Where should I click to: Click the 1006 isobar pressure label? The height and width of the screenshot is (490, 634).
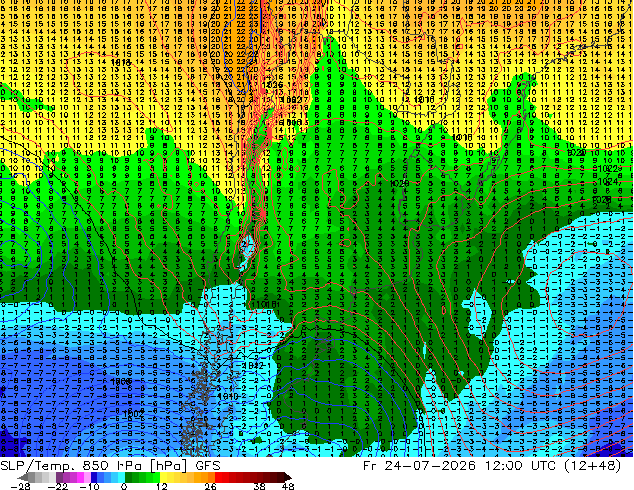pos(121,381)
